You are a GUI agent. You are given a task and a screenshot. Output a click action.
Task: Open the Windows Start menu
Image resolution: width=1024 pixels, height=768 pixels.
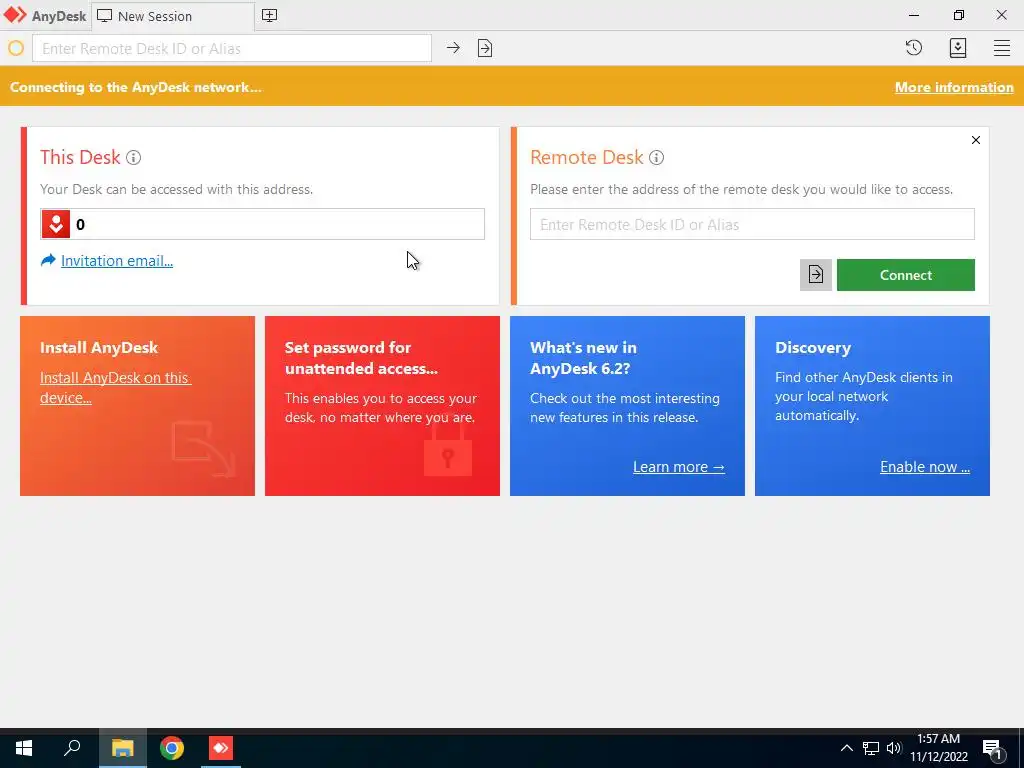tap(24, 748)
